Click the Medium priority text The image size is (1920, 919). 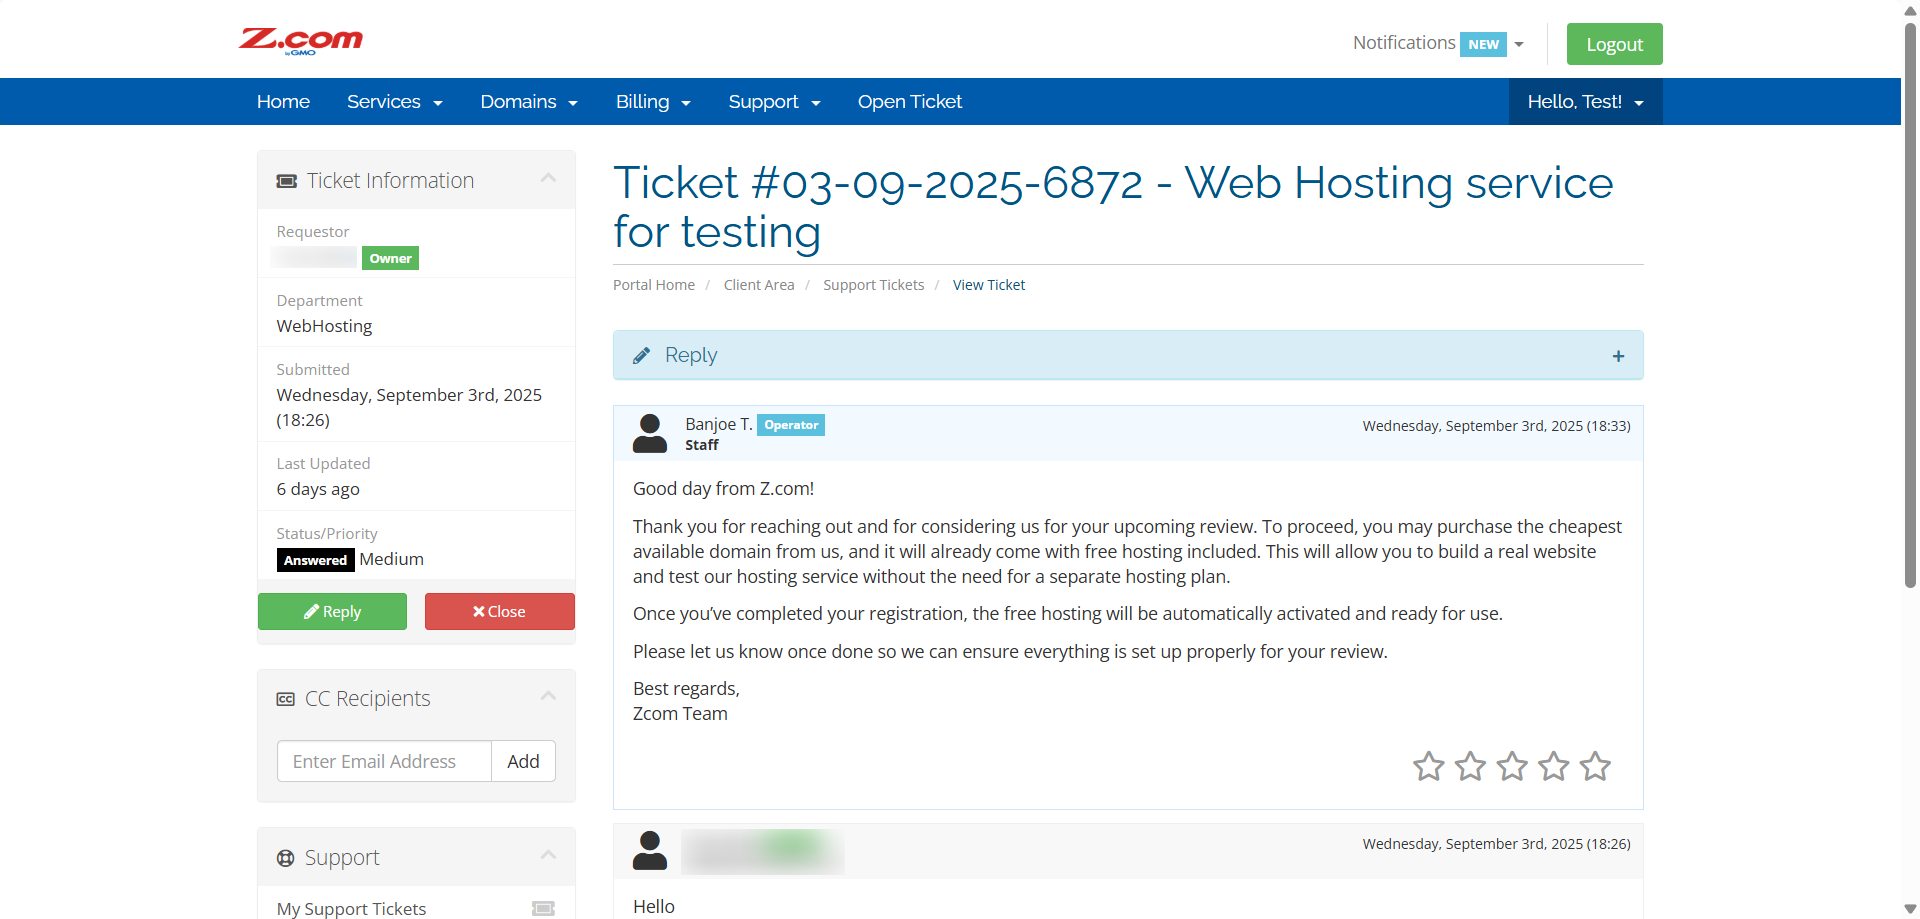392,559
